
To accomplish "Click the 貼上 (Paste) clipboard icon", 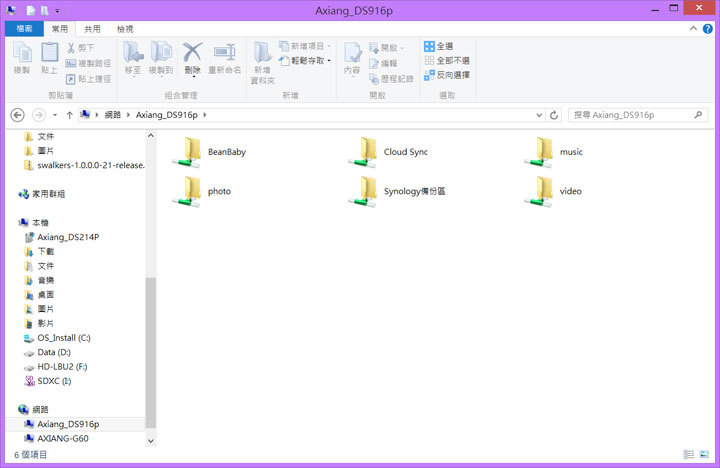I will (49, 56).
